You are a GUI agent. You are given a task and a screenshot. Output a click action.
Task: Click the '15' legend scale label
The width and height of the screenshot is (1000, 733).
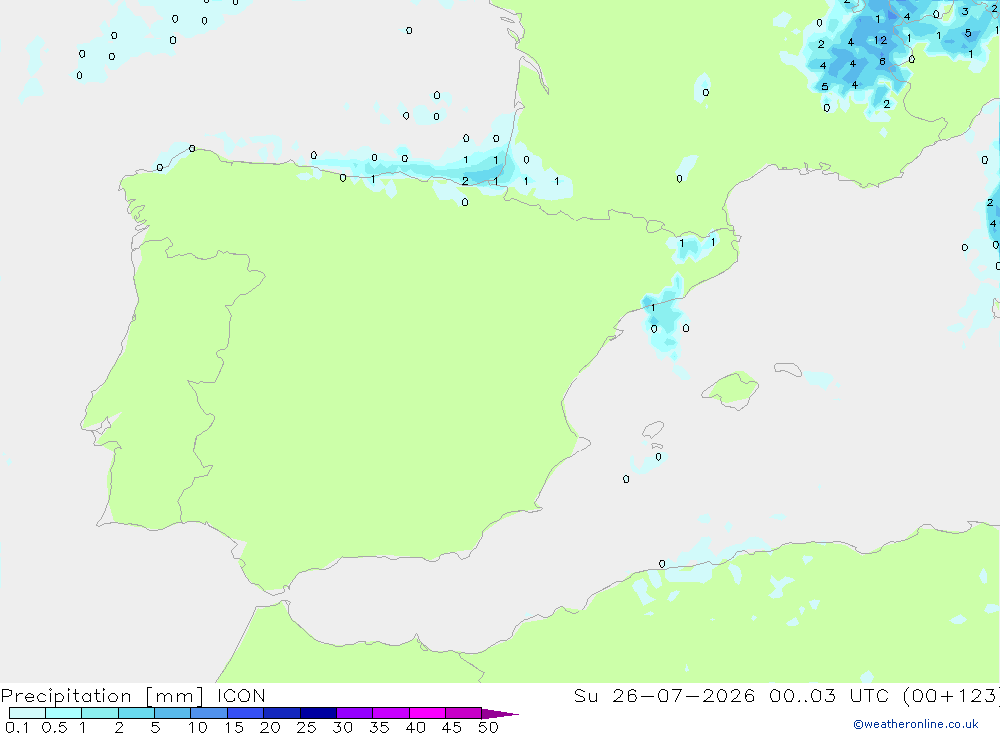(234, 727)
